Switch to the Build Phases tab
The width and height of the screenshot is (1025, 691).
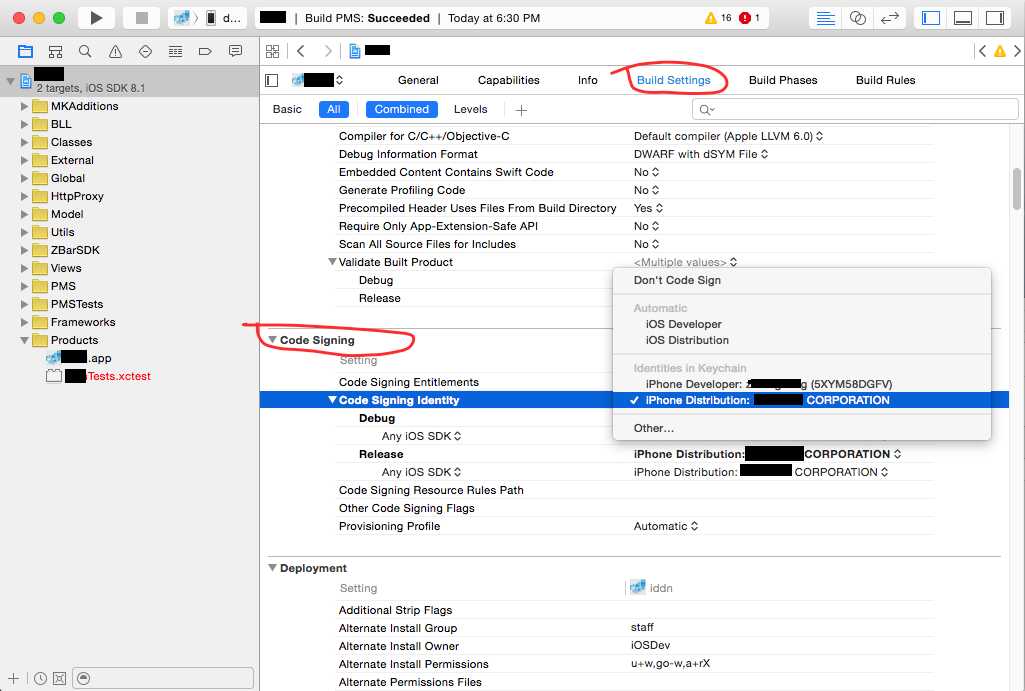click(783, 80)
